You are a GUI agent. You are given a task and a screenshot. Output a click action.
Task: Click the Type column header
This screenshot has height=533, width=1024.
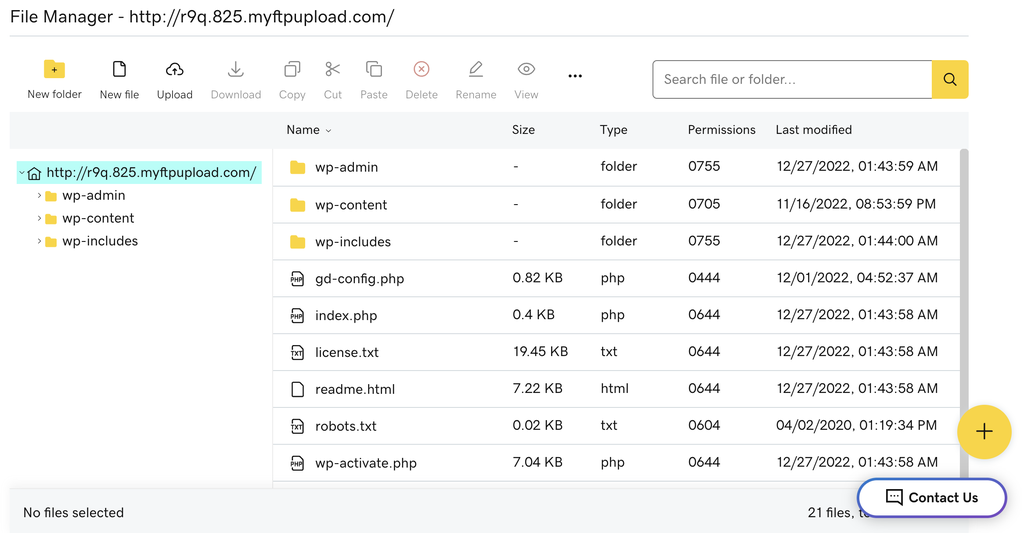613,129
